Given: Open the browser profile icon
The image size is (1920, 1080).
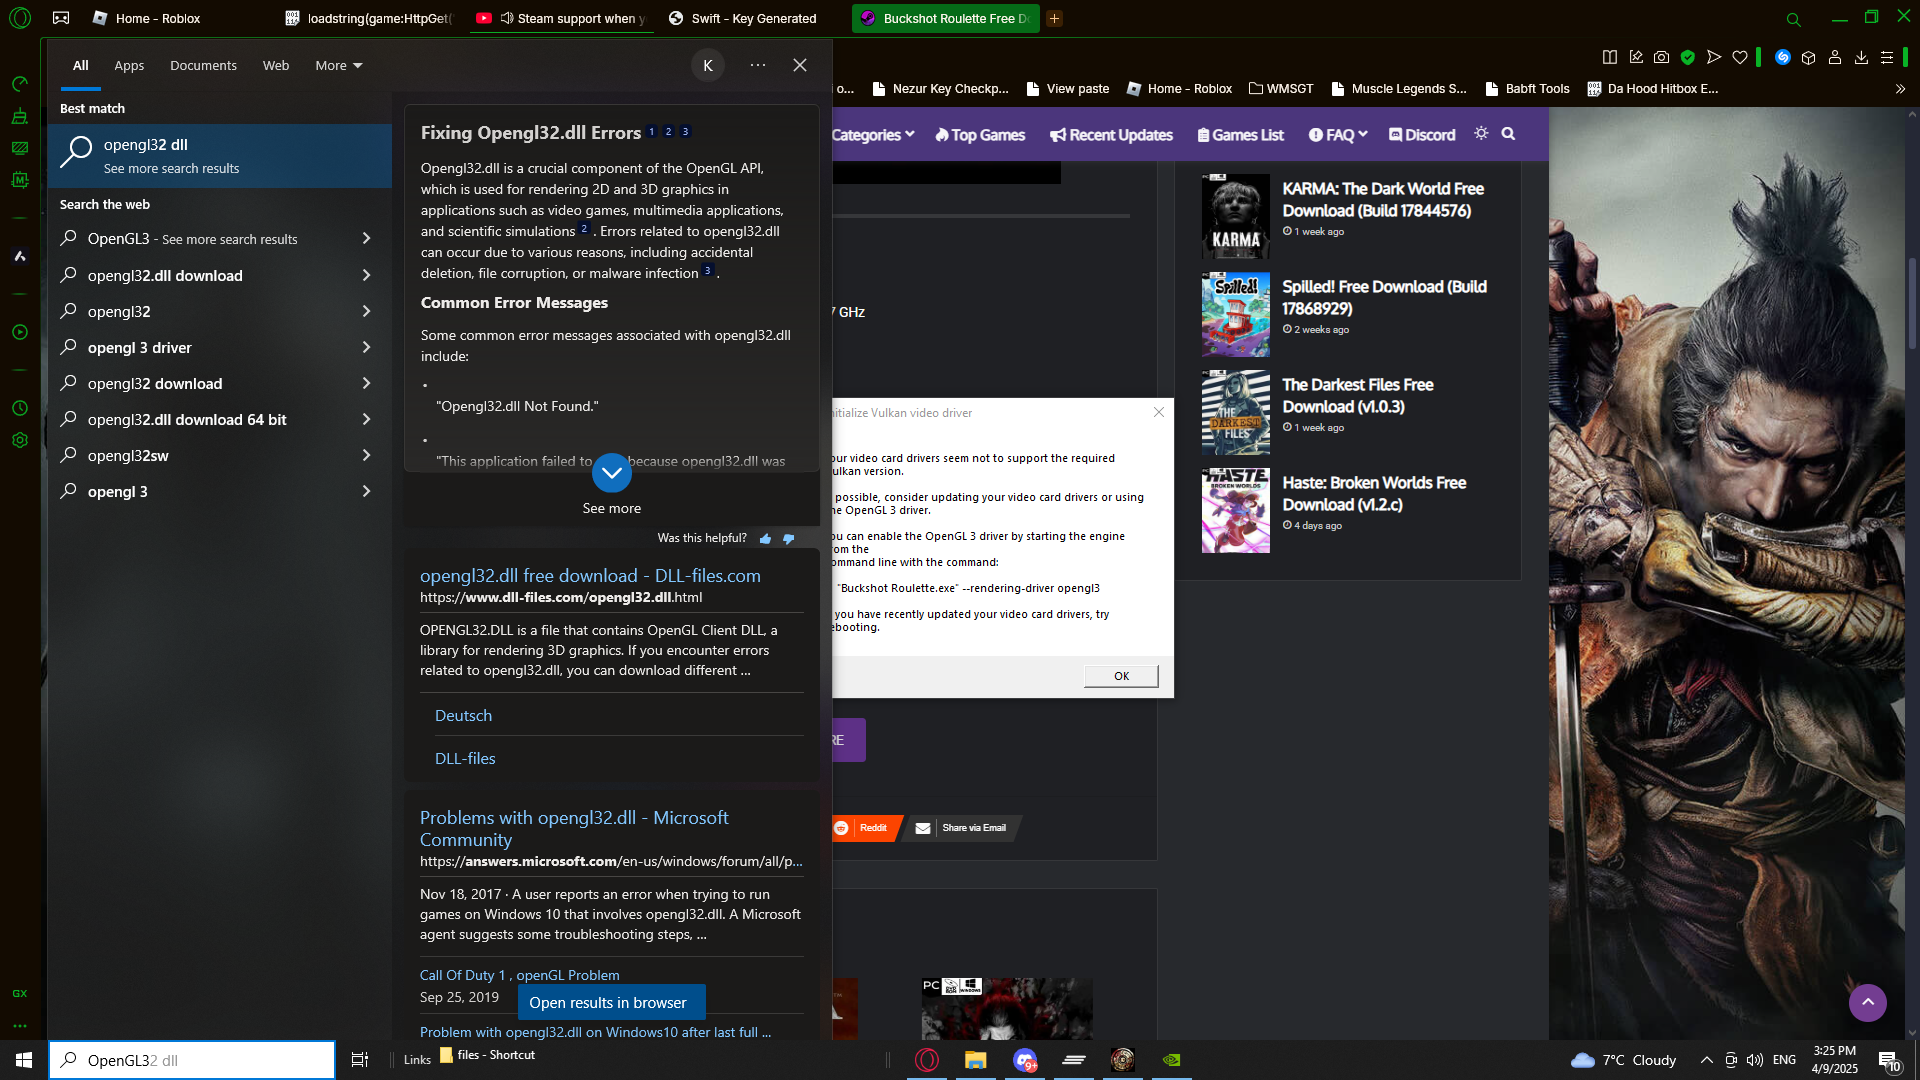Looking at the screenshot, I should point(1835,58).
